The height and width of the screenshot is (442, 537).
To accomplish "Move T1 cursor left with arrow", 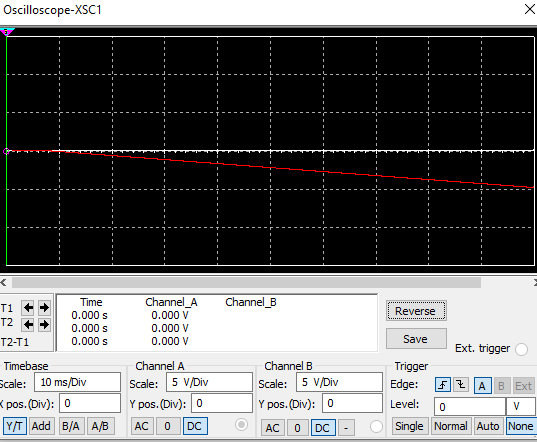I will pos(28,308).
